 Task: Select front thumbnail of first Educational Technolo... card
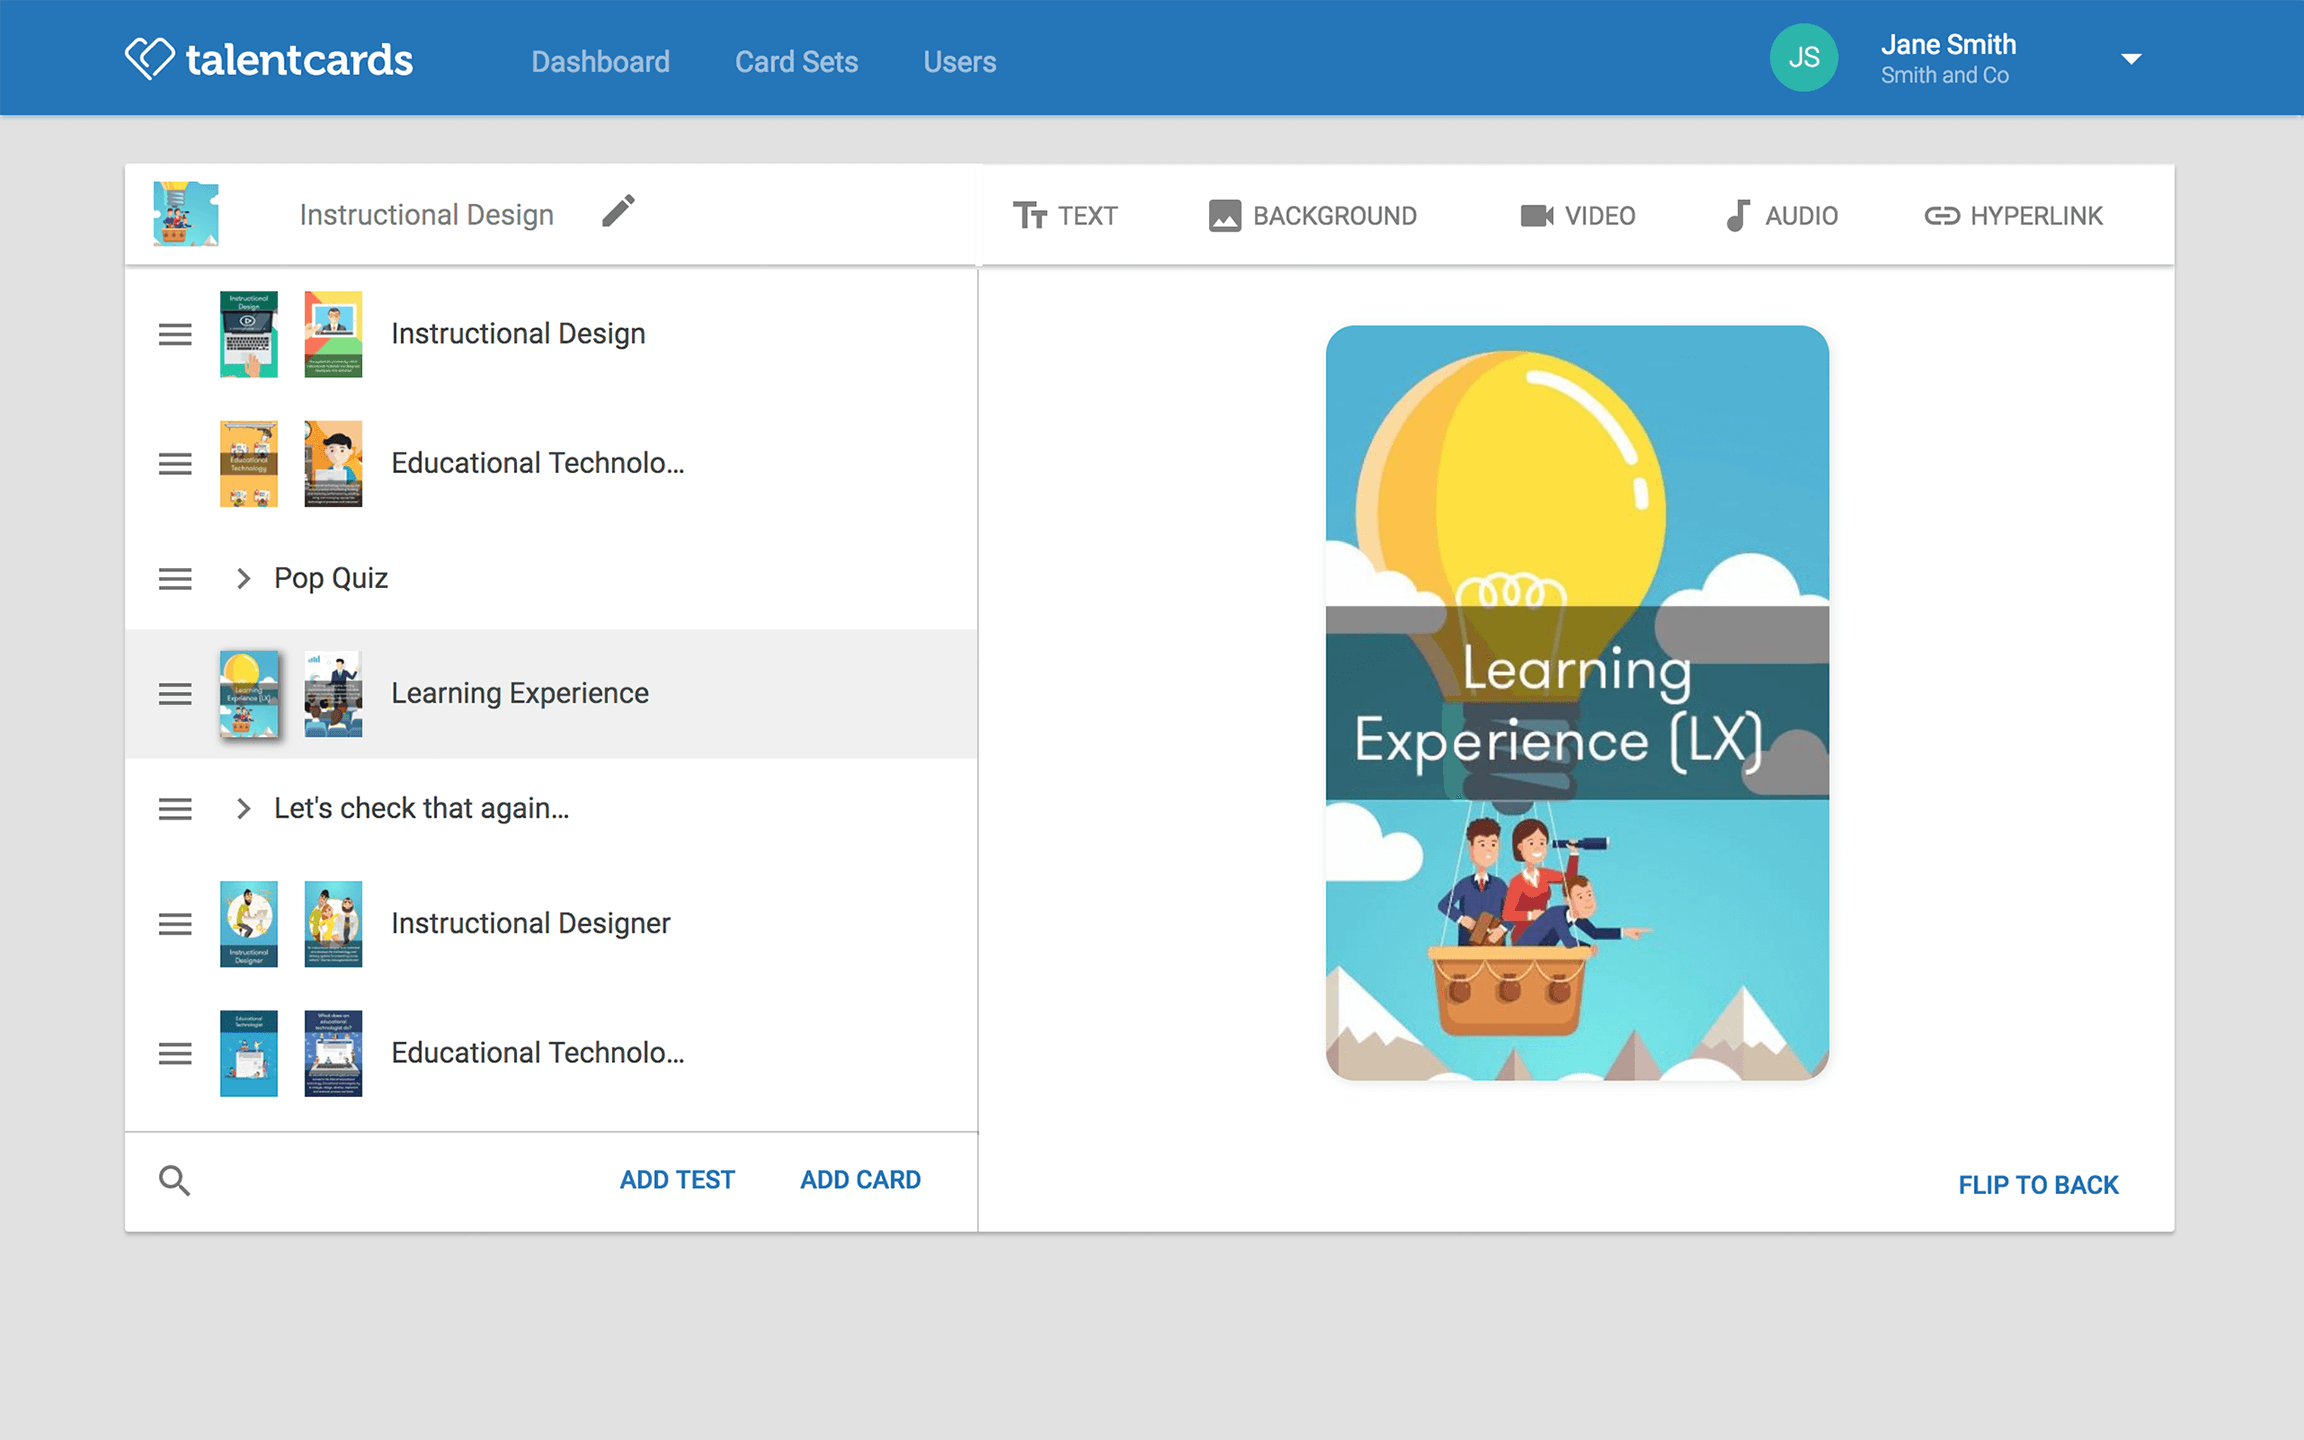coord(249,464)
